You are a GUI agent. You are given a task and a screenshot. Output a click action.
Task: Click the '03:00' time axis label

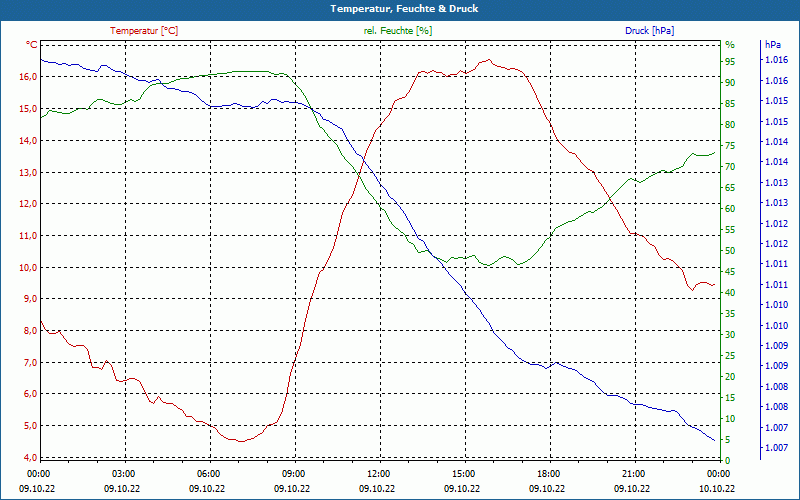tap(122, 474)
